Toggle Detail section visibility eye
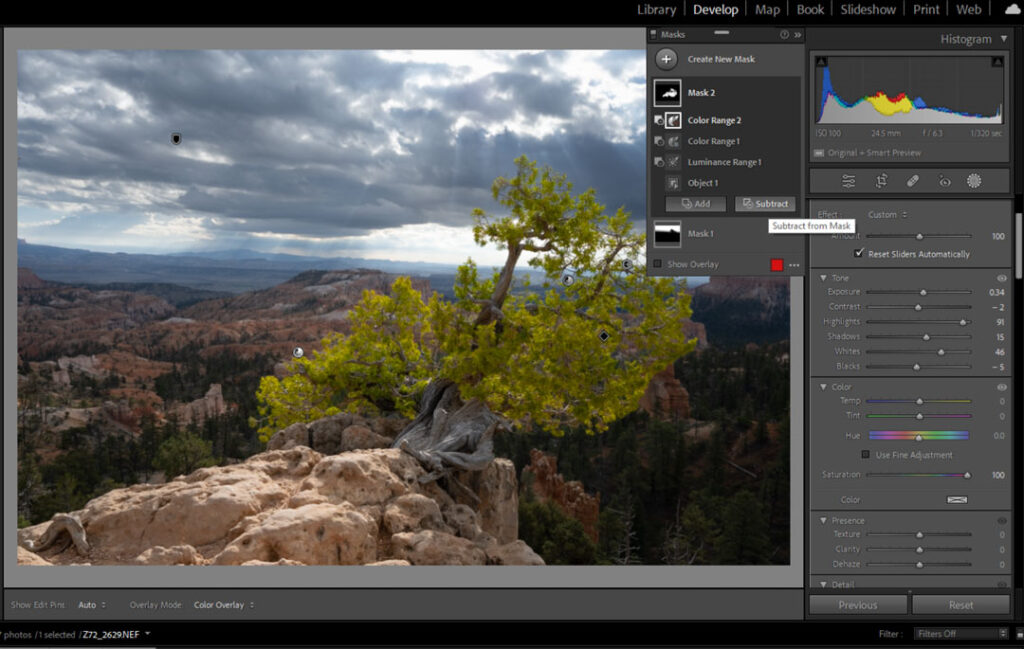This screenshot has height=649, width=1024. (x=1001, y=584)
